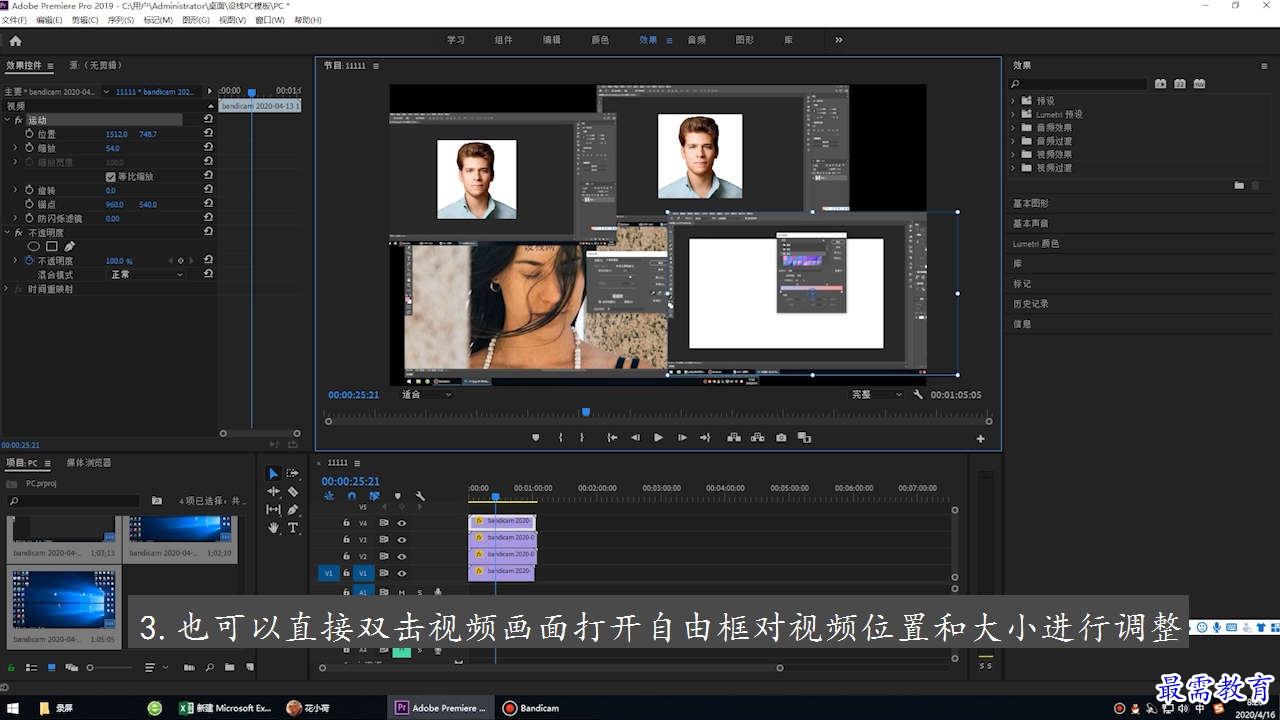Click timeline playhead on ruler

tap(495, 497)
